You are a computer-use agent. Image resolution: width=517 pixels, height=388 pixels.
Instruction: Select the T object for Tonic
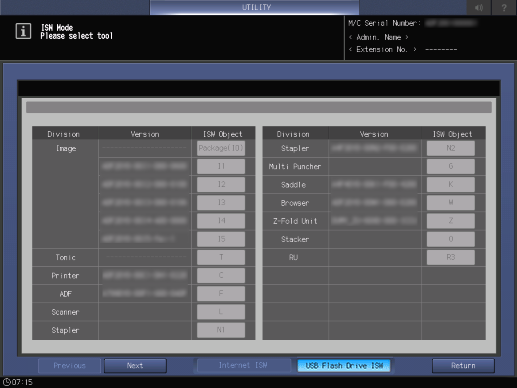pos(221,257)
